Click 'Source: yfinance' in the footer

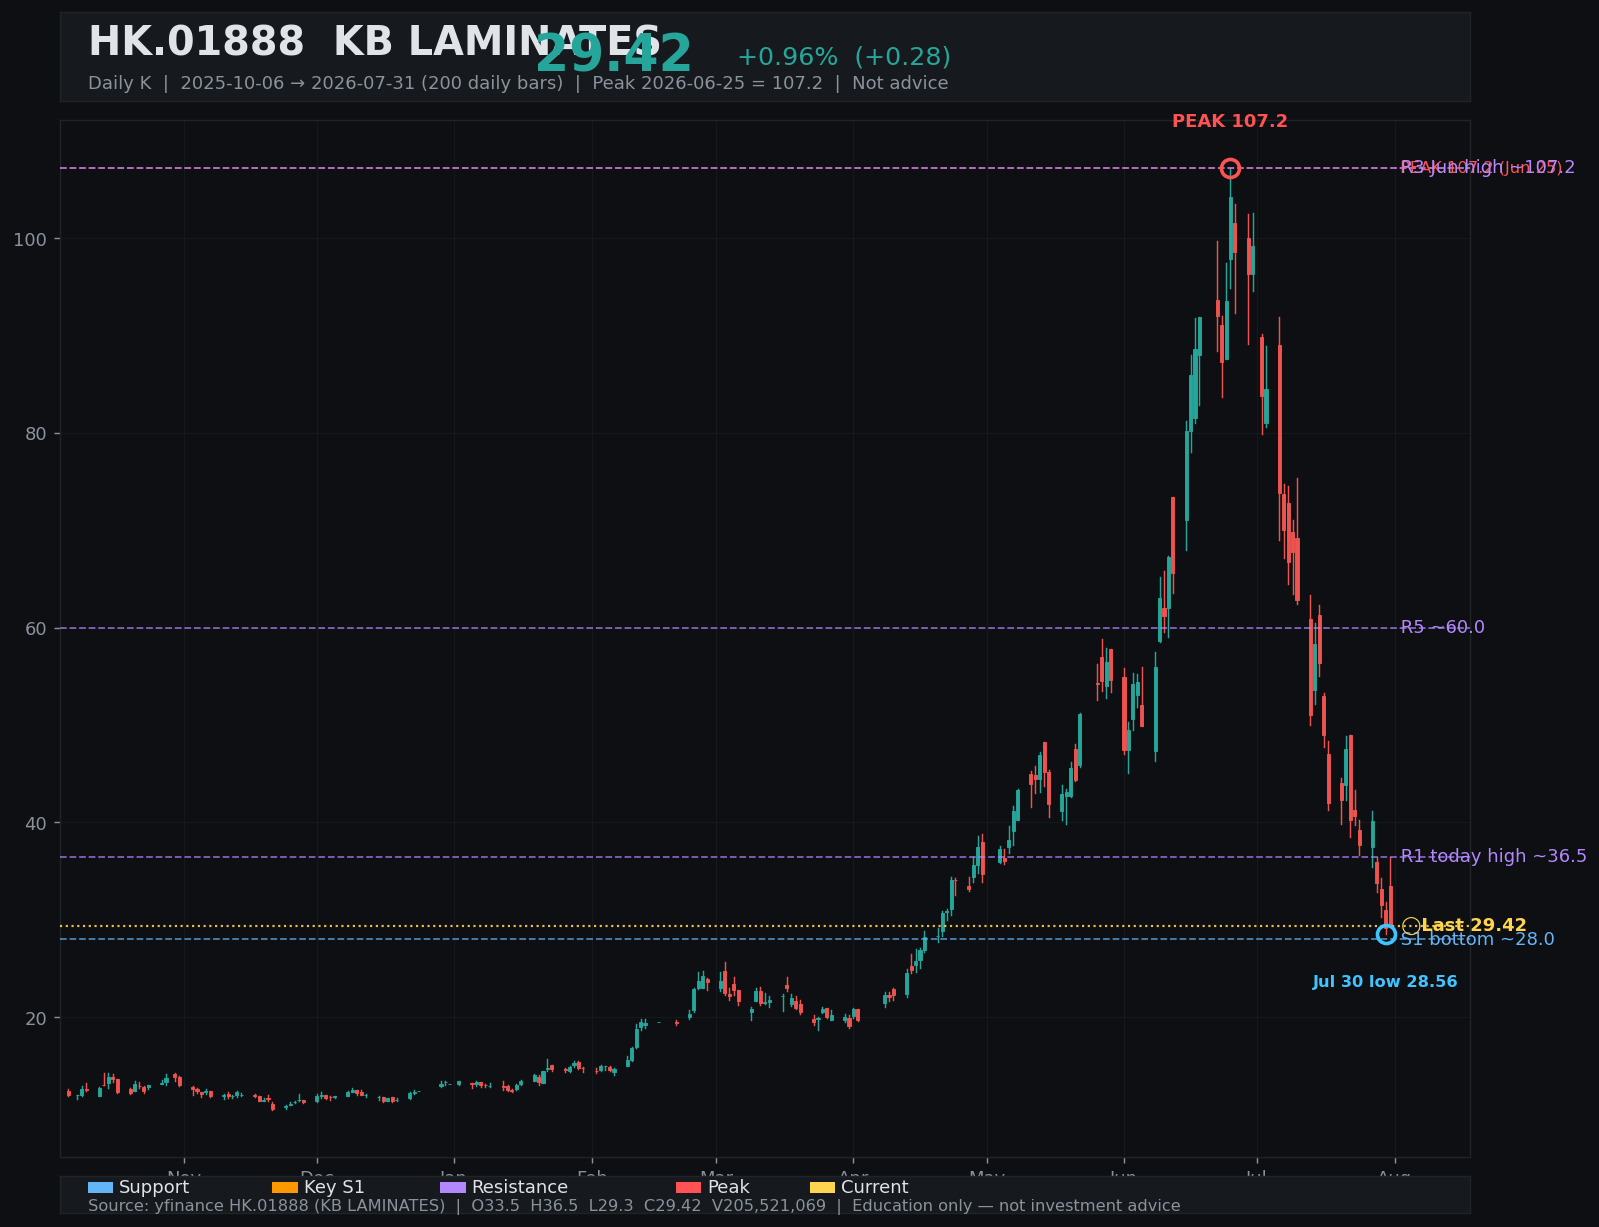pyautogui.click(x=157, y=1206)
